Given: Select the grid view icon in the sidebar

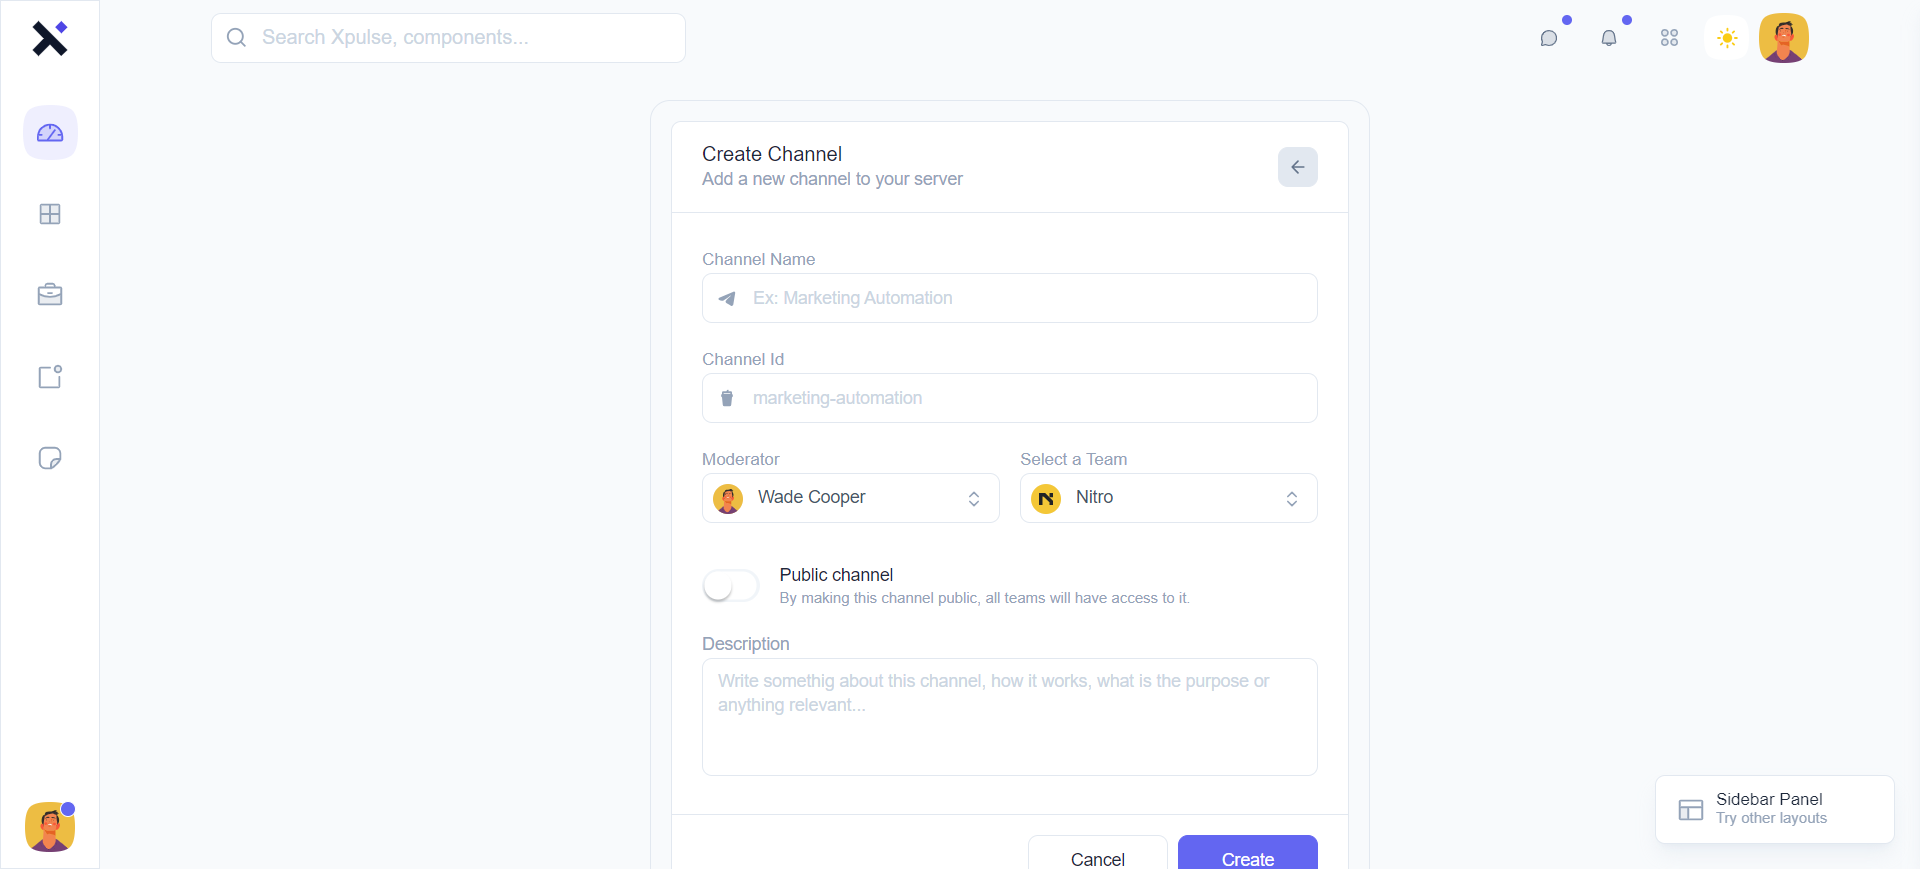Looking at the screenshot, I should tap(50, 214).
